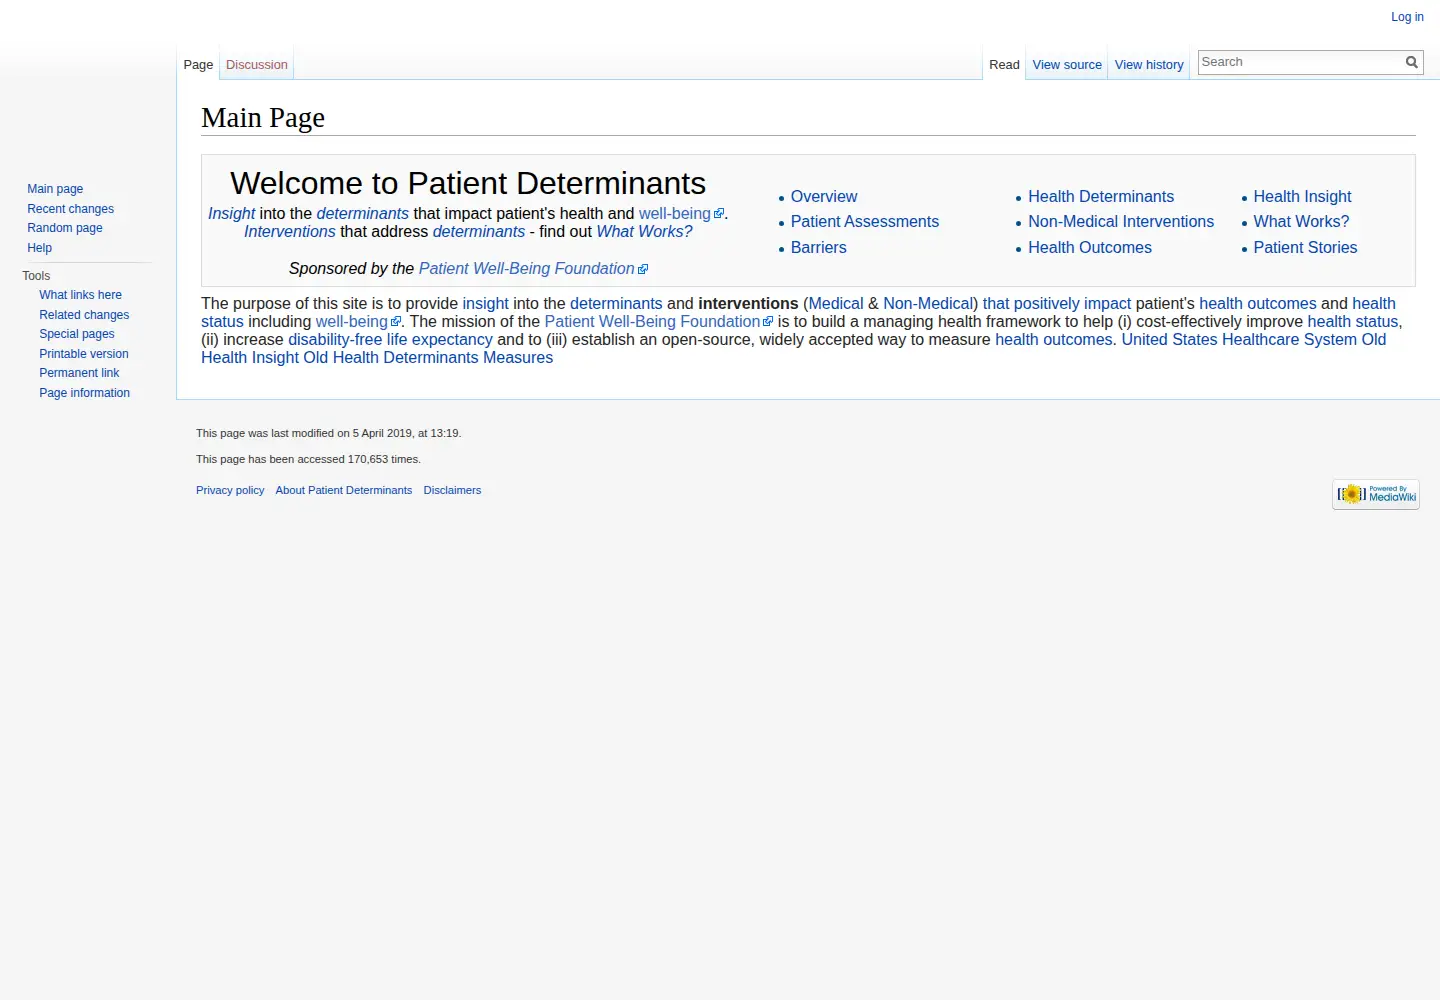Click the search magnifier icon
1440x1000 pixels.
pyautogui.click(x=1411, y=62)
